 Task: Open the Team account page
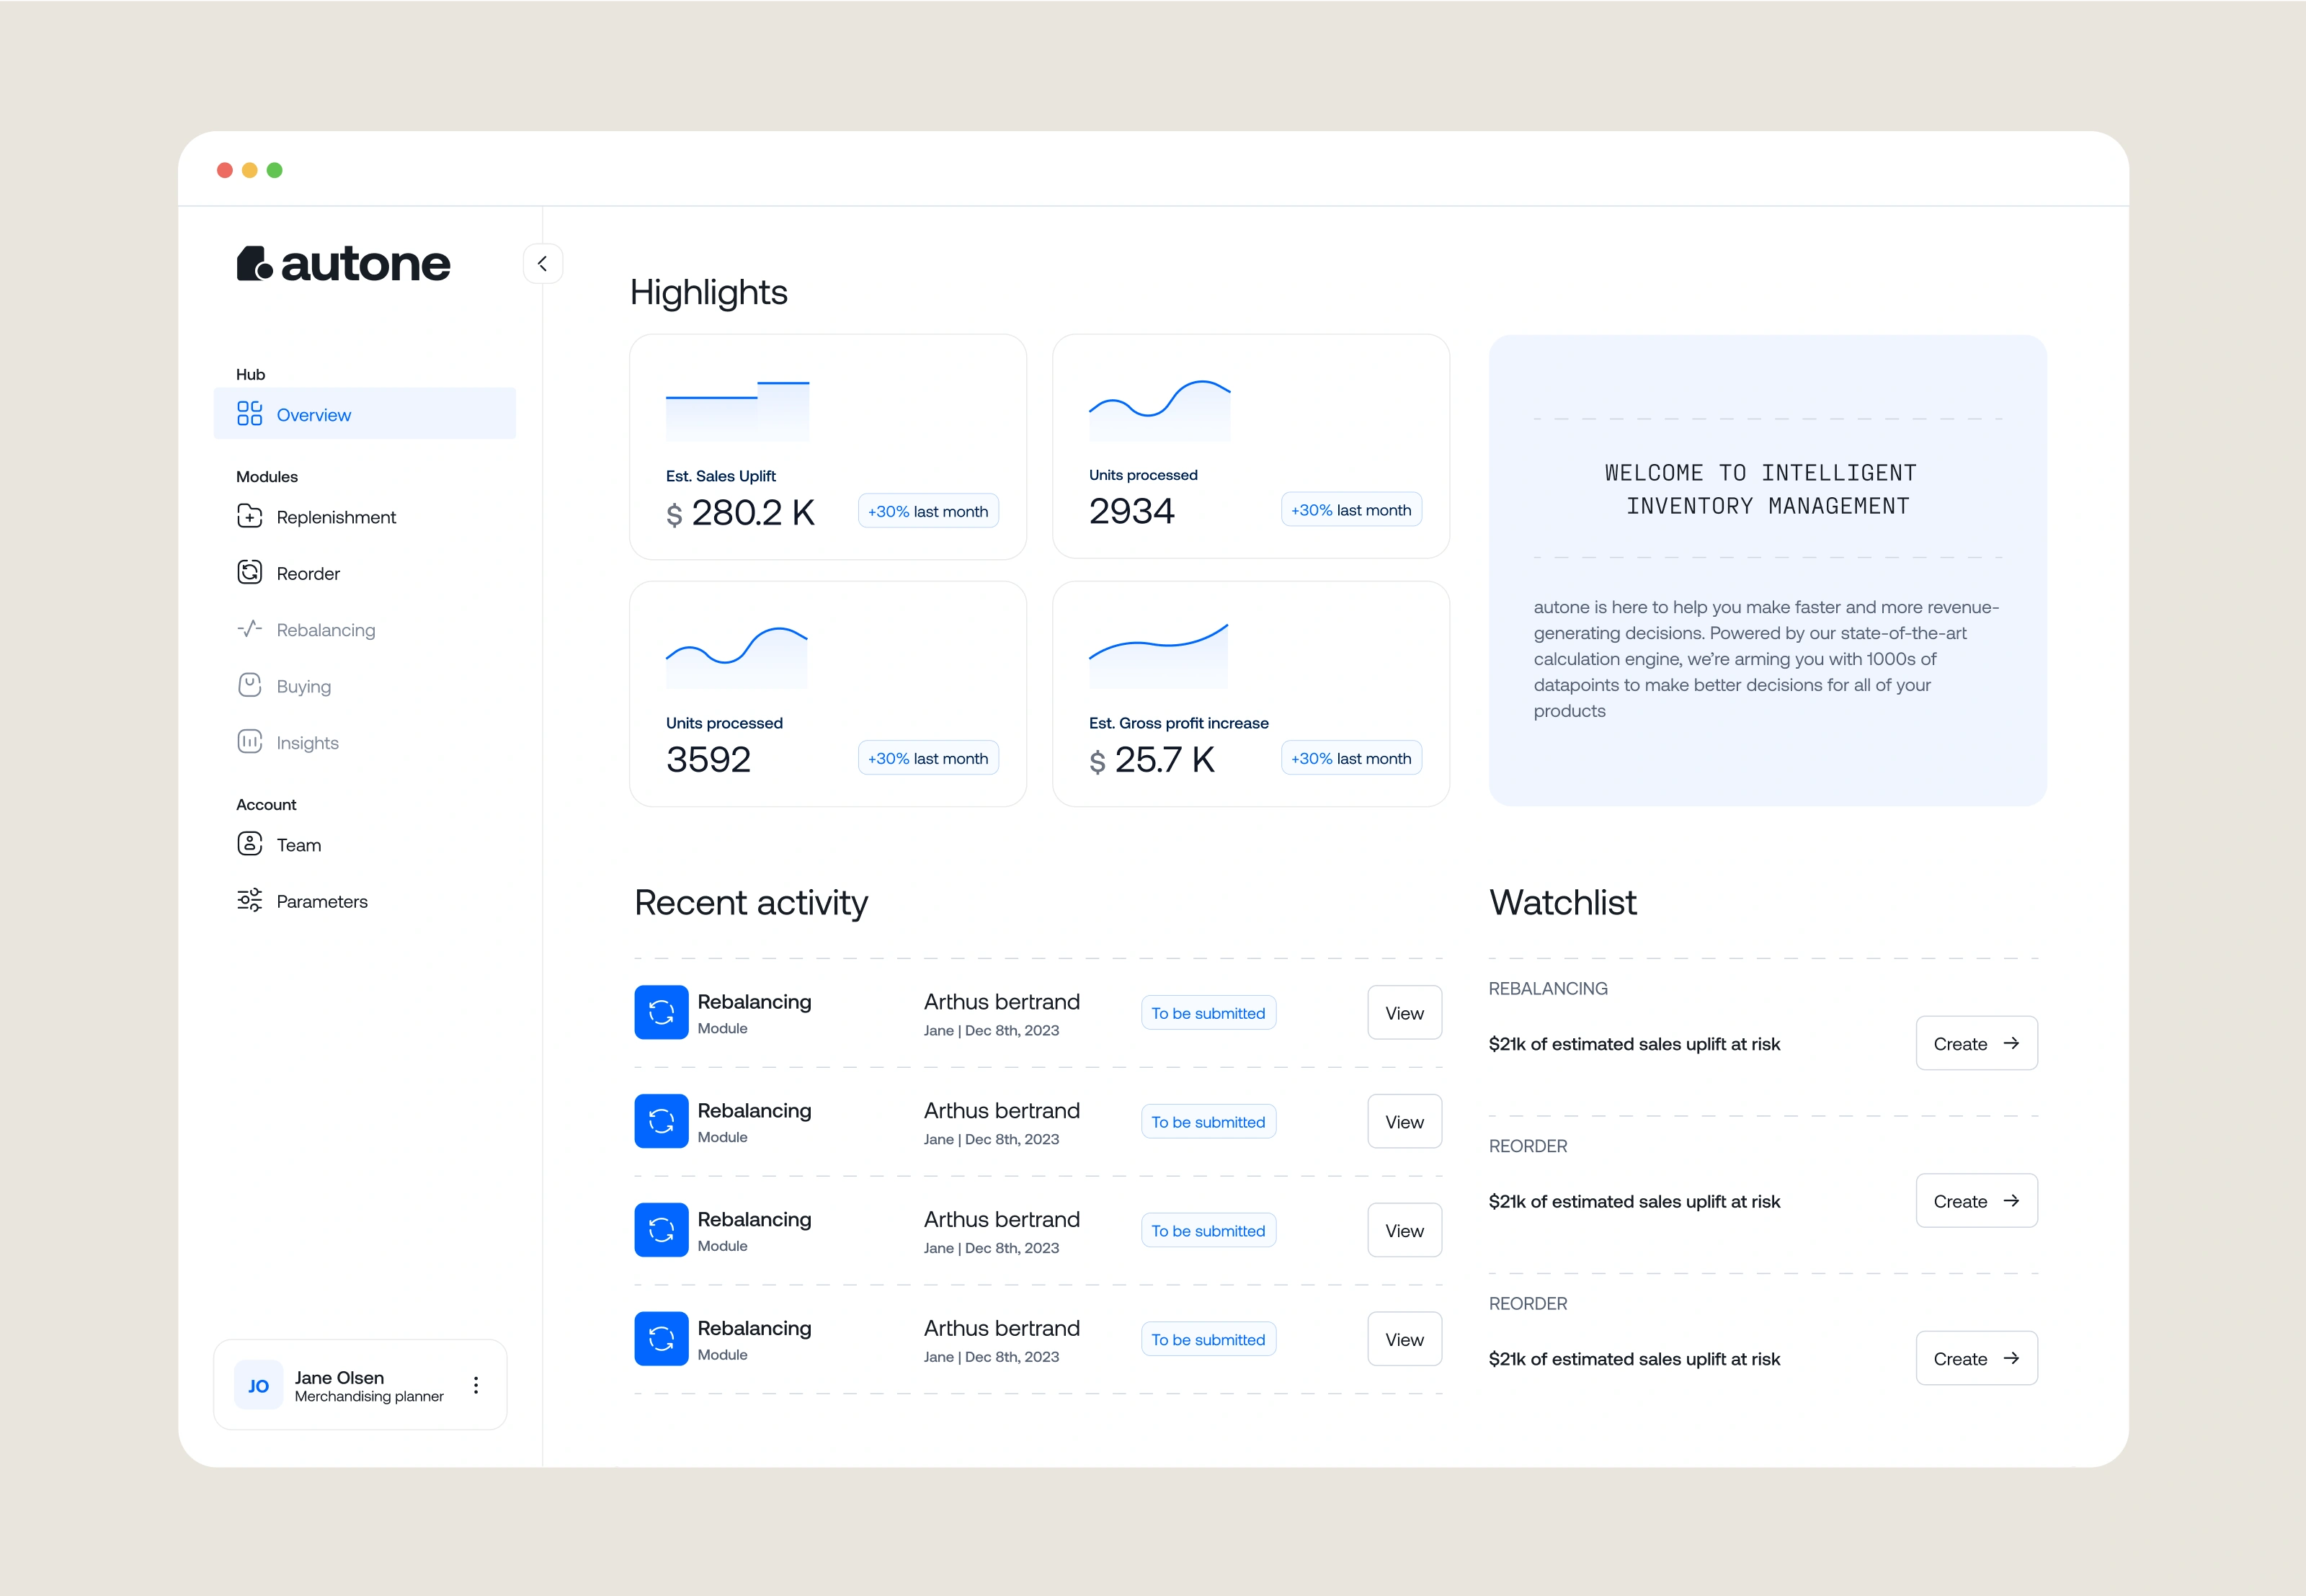299,845
